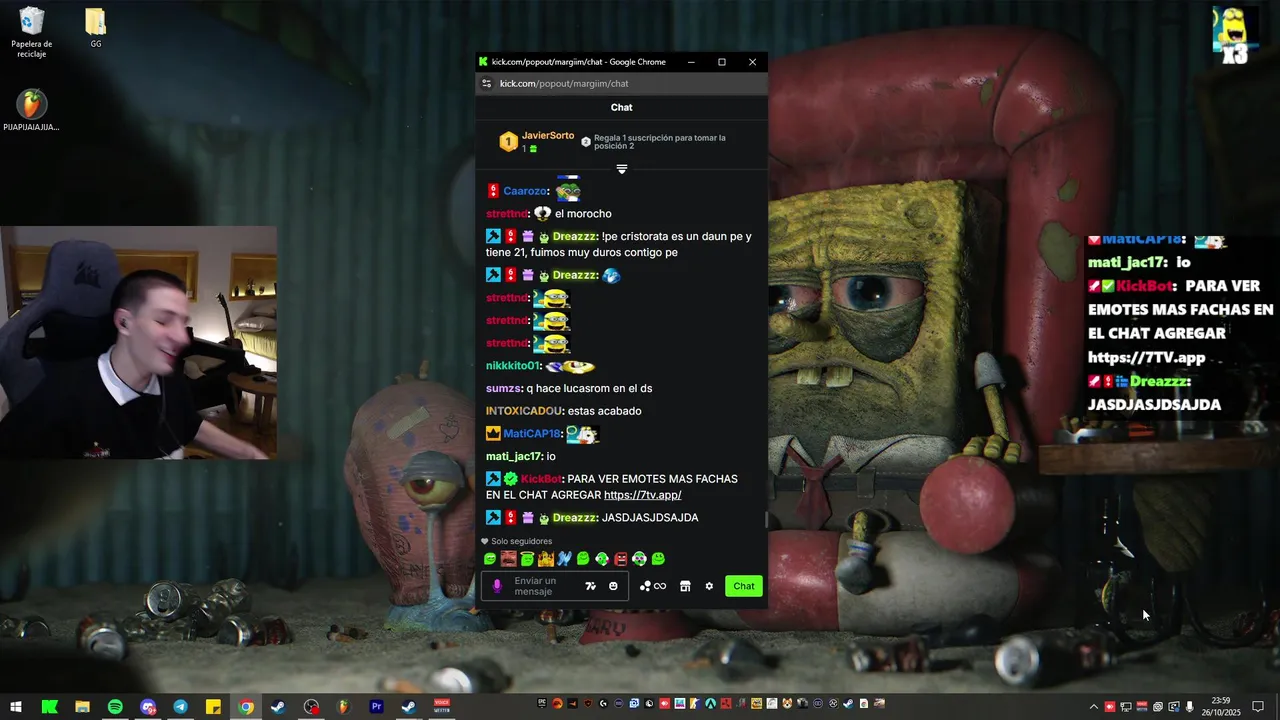The width and height of the screenshot is (1280, 720).
Task: Open Kick app from the taskbar
Action: [x=49, y=707]
